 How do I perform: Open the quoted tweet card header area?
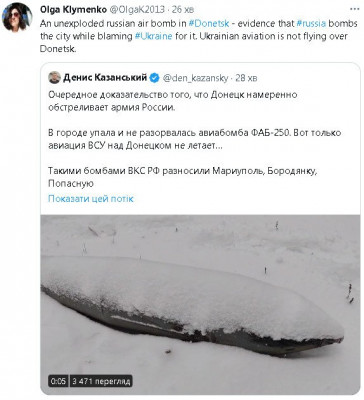coord(153,78)
